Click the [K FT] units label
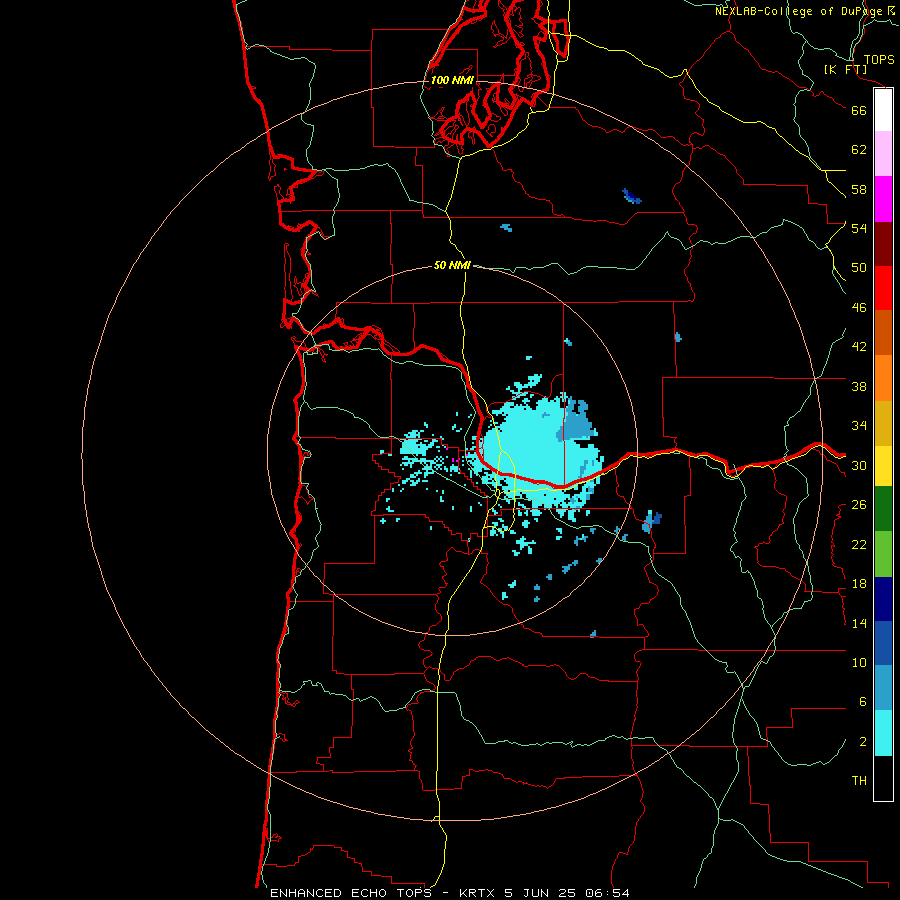900x900 pixels. 845,70
